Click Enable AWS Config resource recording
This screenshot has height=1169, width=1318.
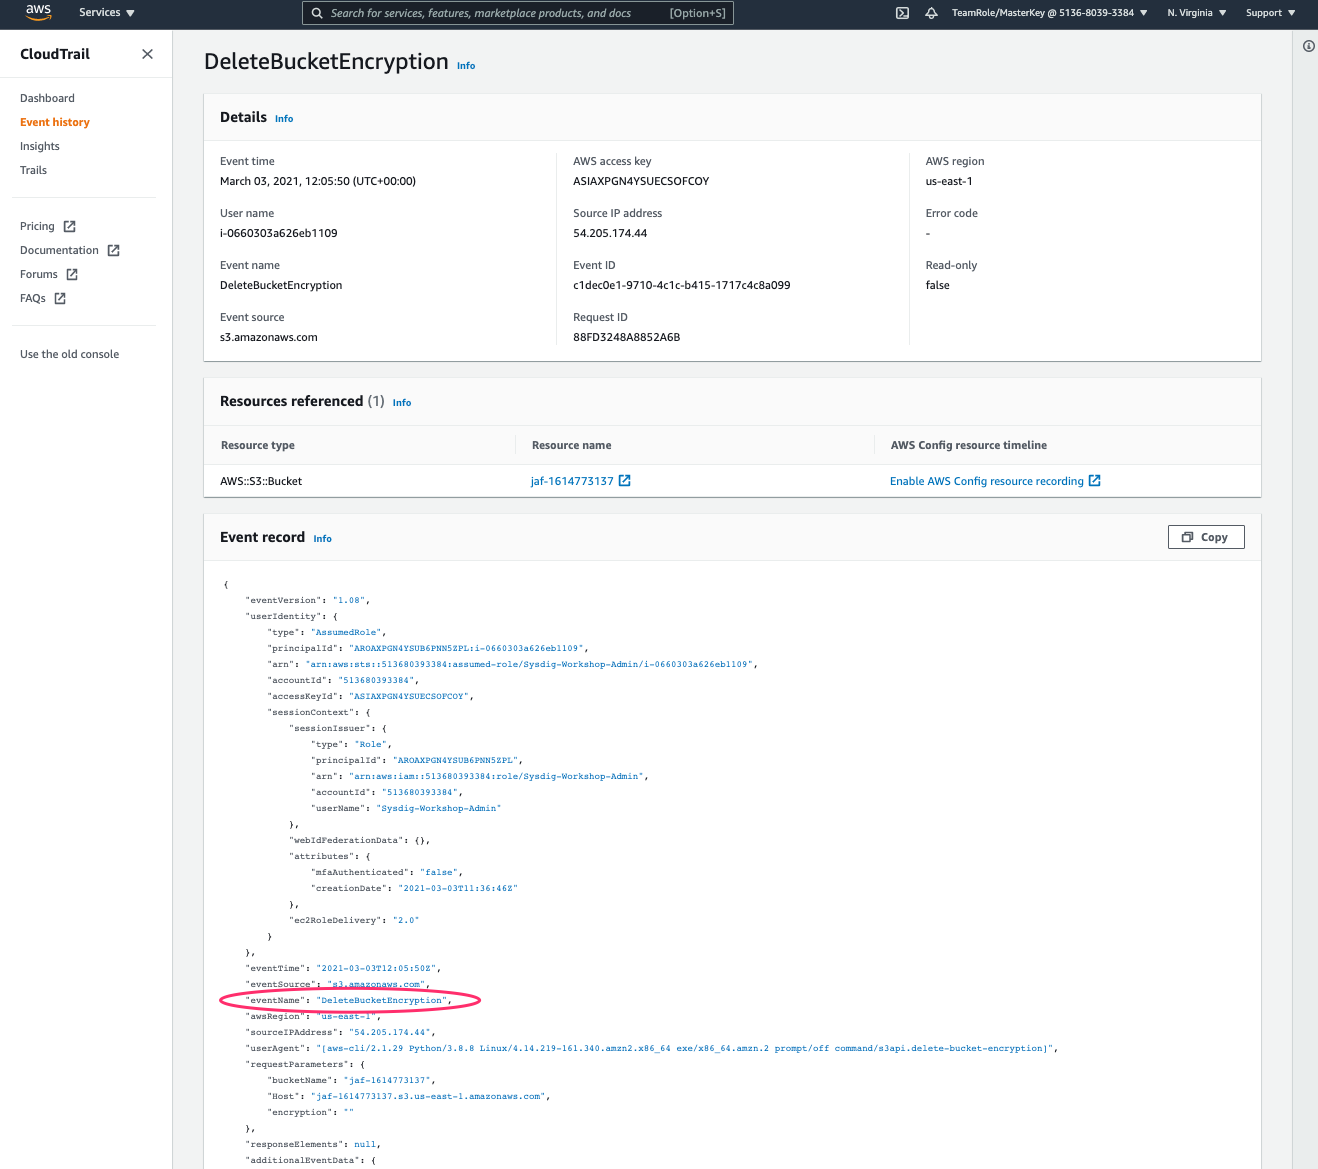pyautogui.click(x=987, y=481)
